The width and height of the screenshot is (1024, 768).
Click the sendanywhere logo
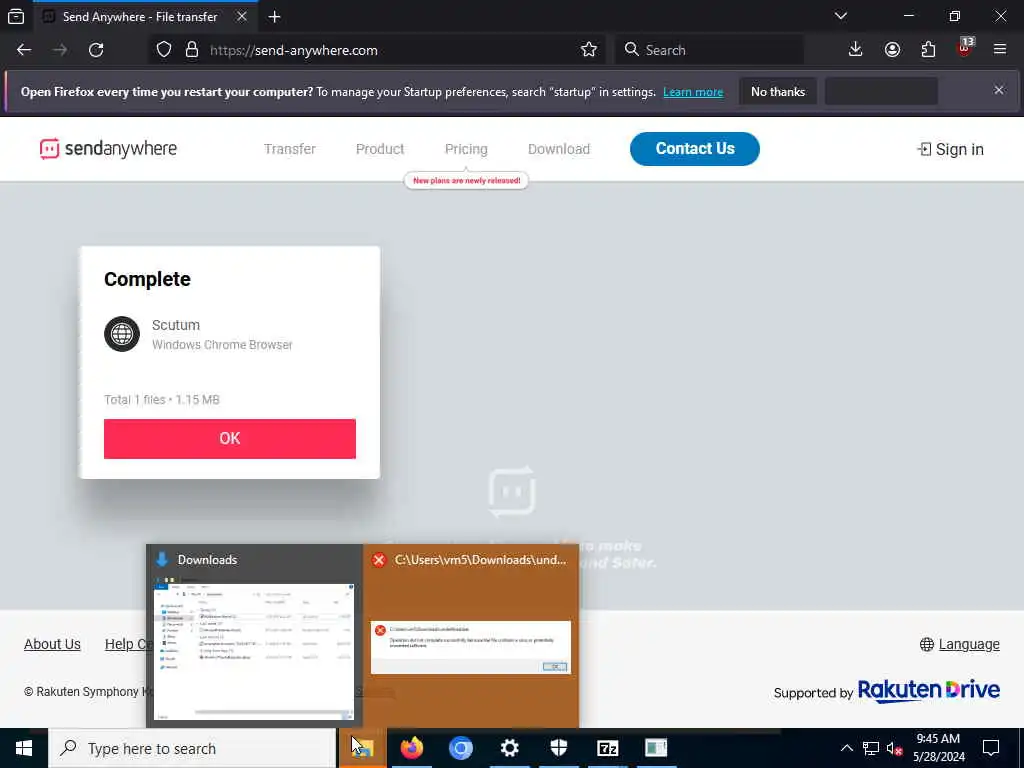point(108,149)
